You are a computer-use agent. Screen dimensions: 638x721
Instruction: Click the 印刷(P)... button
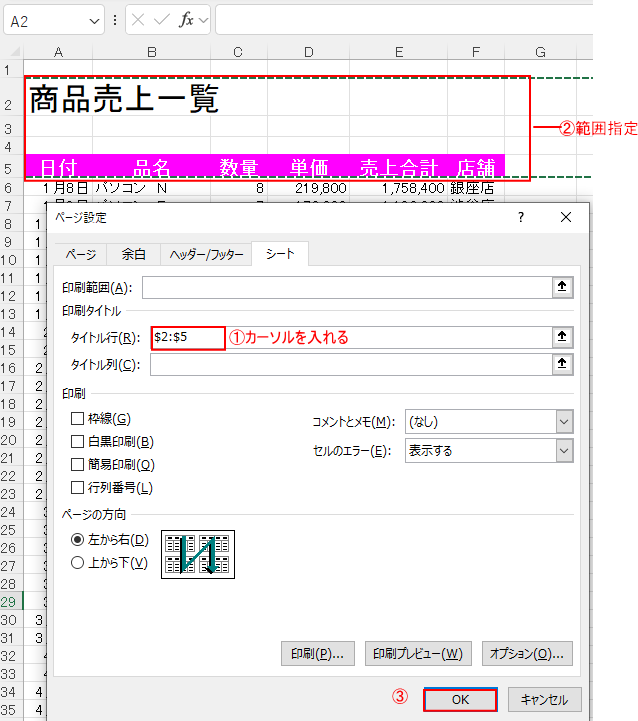pyautogui.click(x=318, y=654)
